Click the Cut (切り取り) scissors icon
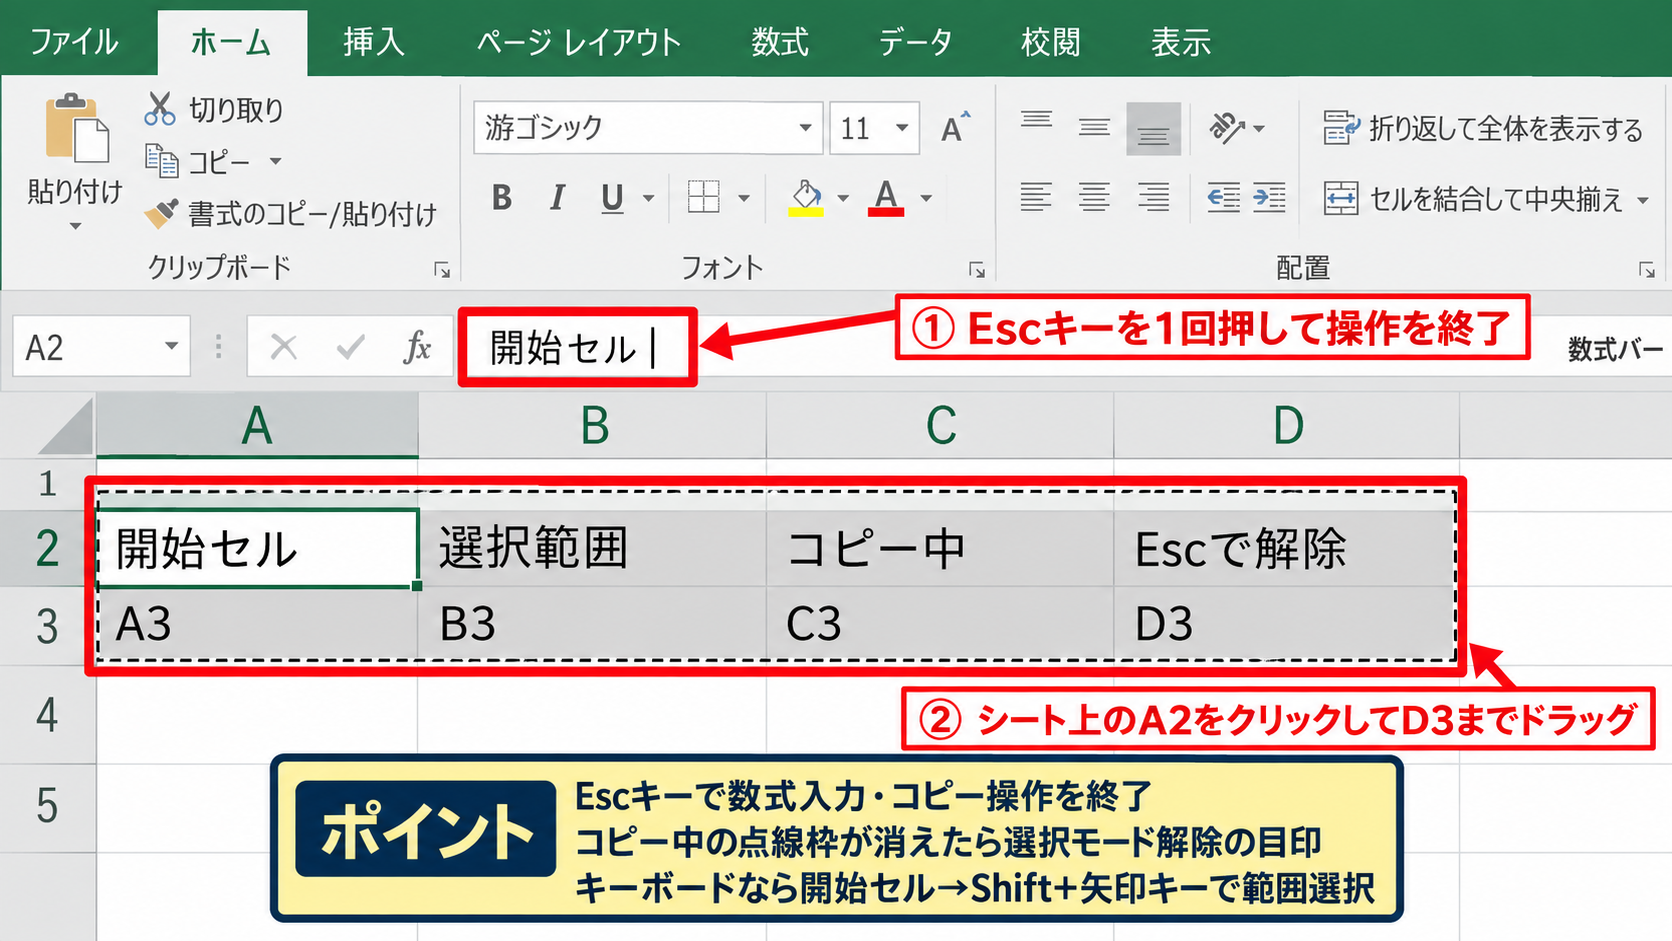Viewport: 1672px width, 941px height. tap(160, 108)
